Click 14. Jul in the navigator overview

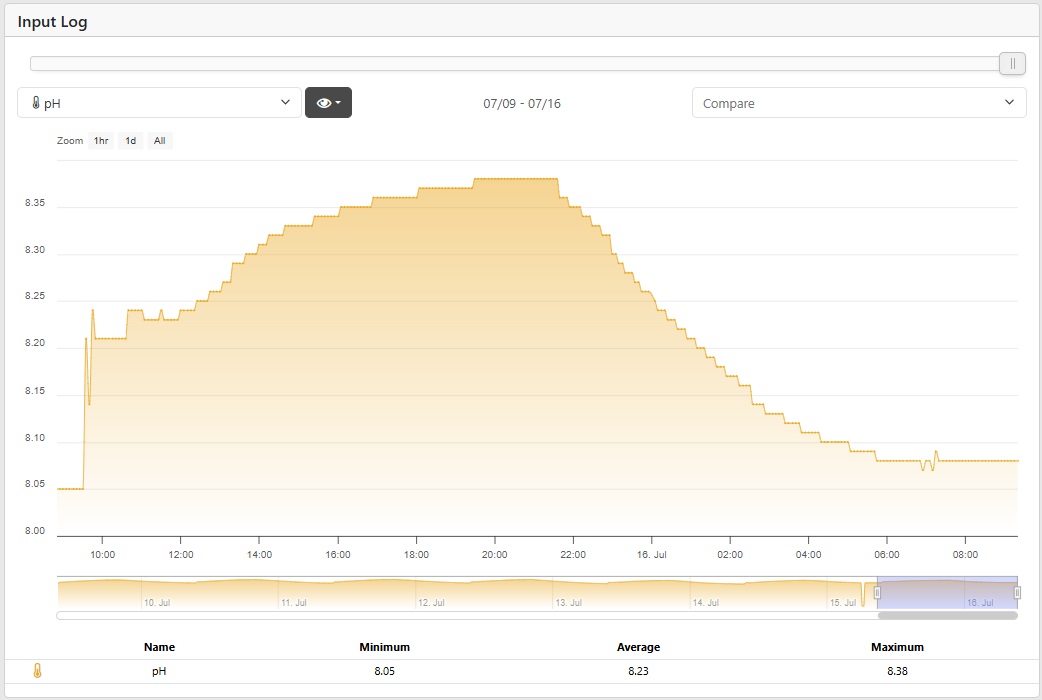(705, 603)
